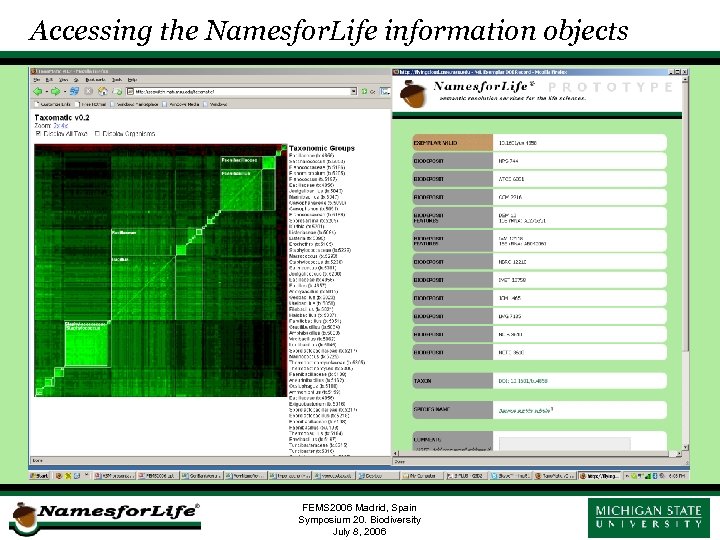
Task: Open the Go menu
Action: pos(76,80)
